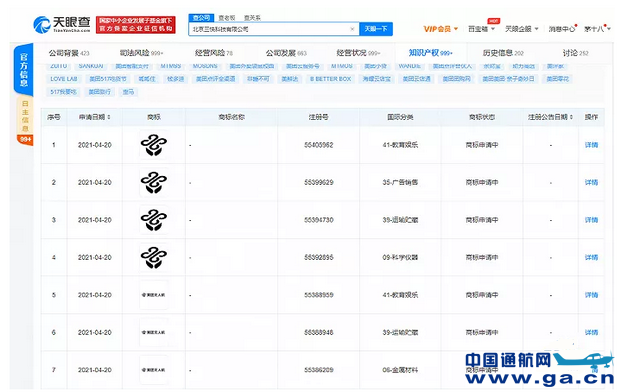This screenshot has width=620, height=392.
Task: Select the LOVE LAB trademark tag
Action: (64, 79)
